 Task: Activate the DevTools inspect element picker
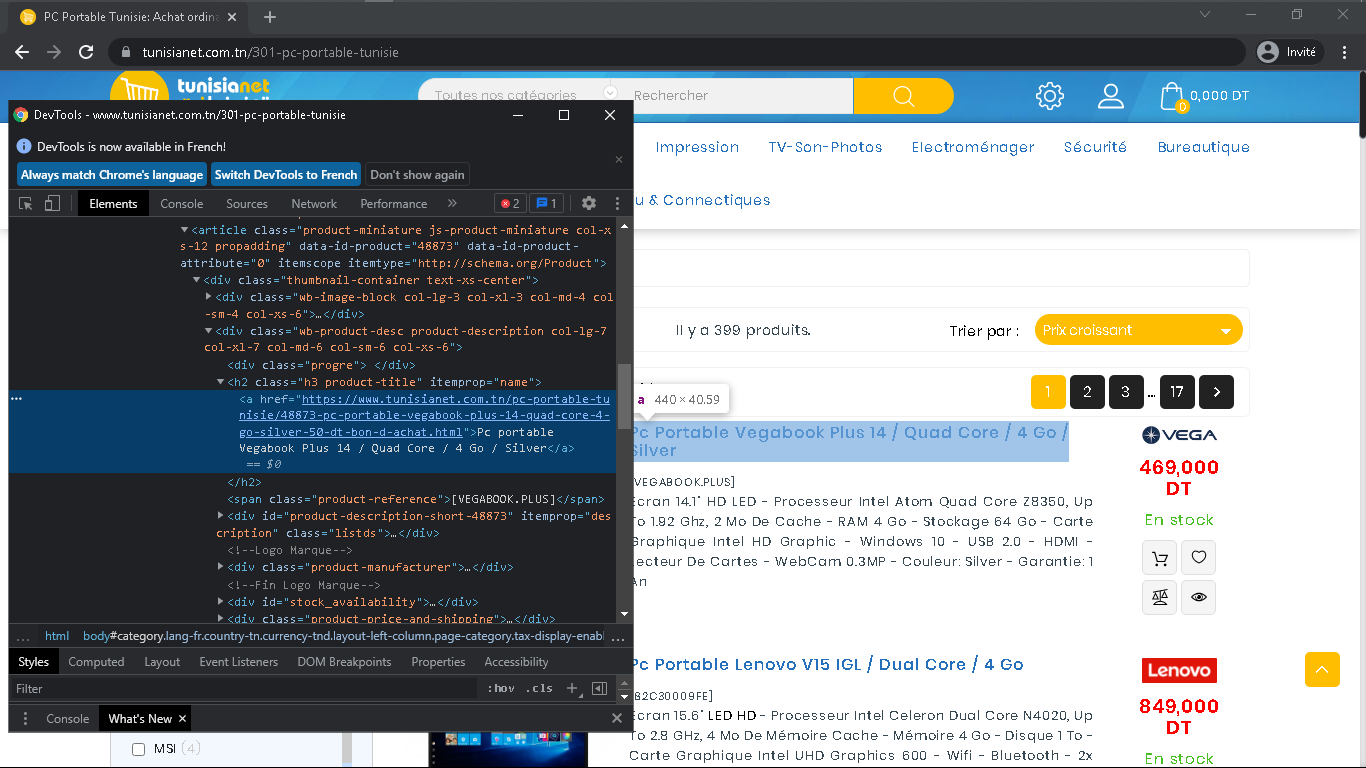click(26, 203)
